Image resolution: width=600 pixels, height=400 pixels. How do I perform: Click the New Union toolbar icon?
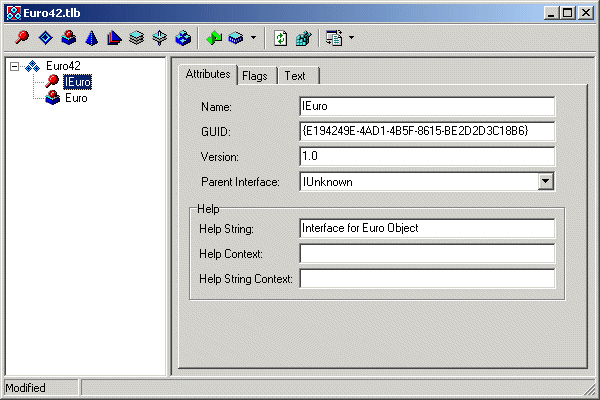point(160,39)
